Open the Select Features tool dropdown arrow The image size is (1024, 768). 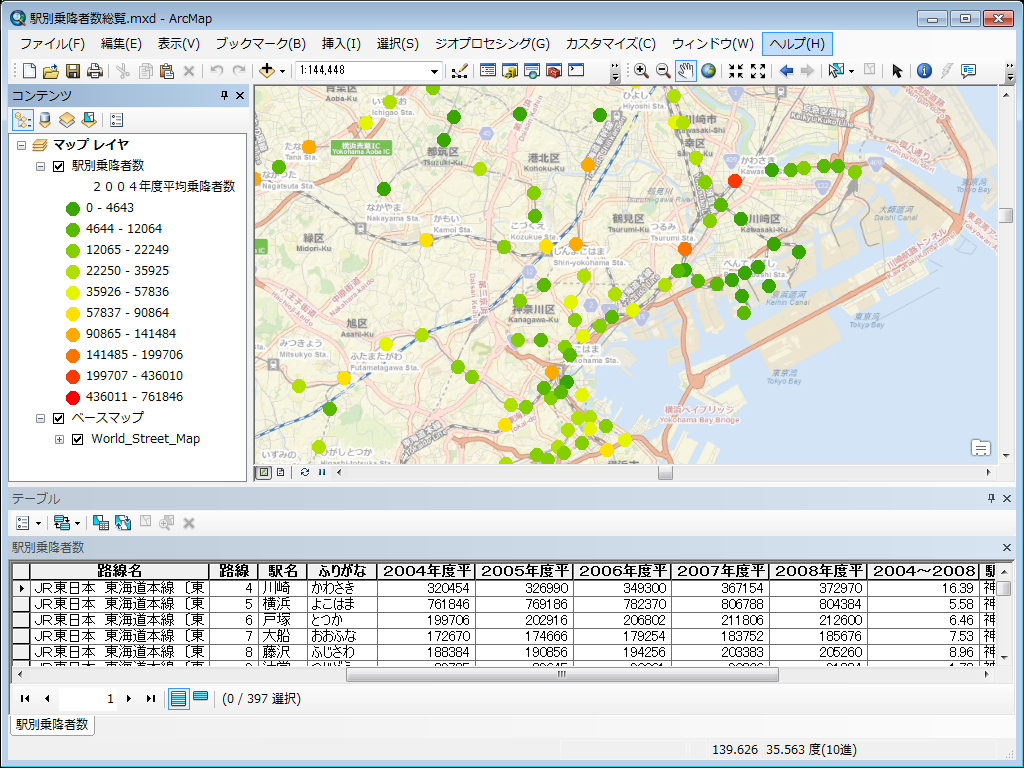tap(851, 71)
